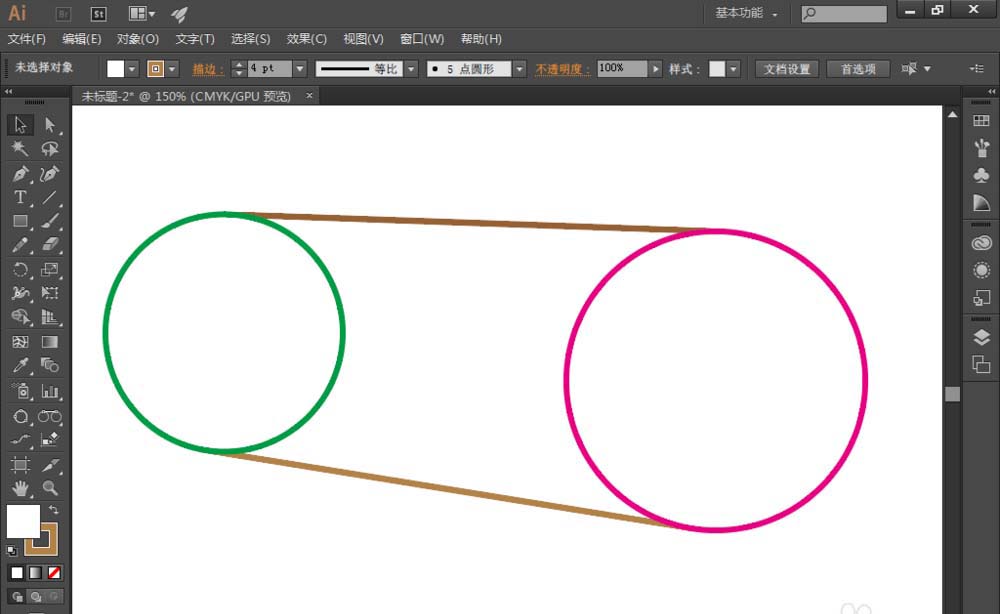1000x614 pixels.
Task: Open the 等比 width profile dropdown
Action: coord(411,69)
